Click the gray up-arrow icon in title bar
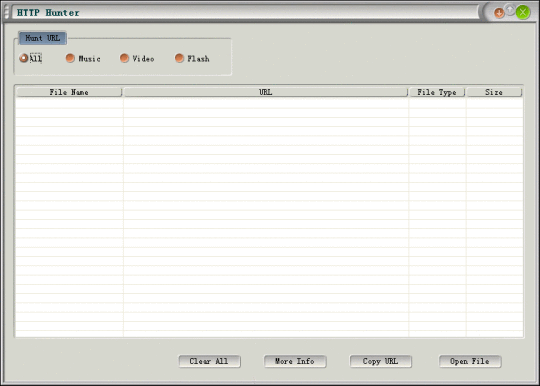Viewport: 540px width, 386px height. 510,10
